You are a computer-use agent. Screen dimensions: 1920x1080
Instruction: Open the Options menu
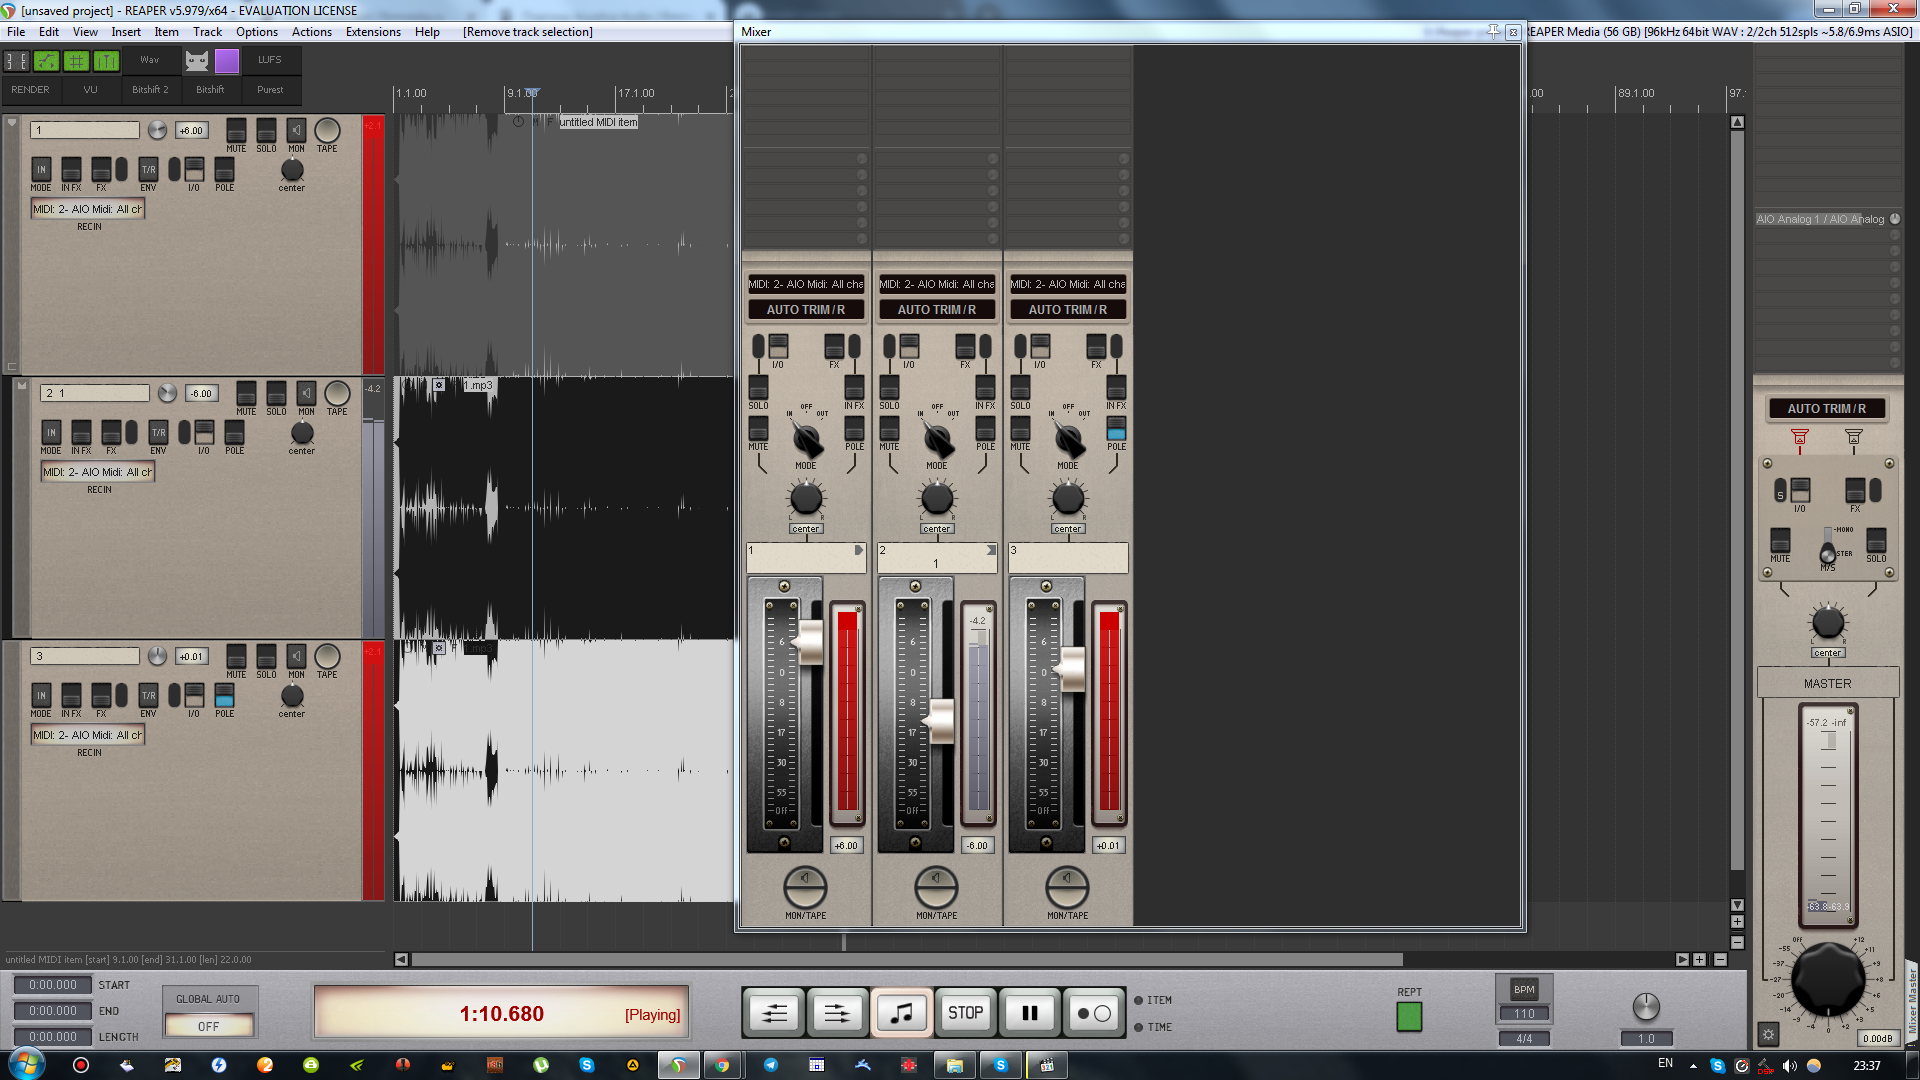click(257, 32)
